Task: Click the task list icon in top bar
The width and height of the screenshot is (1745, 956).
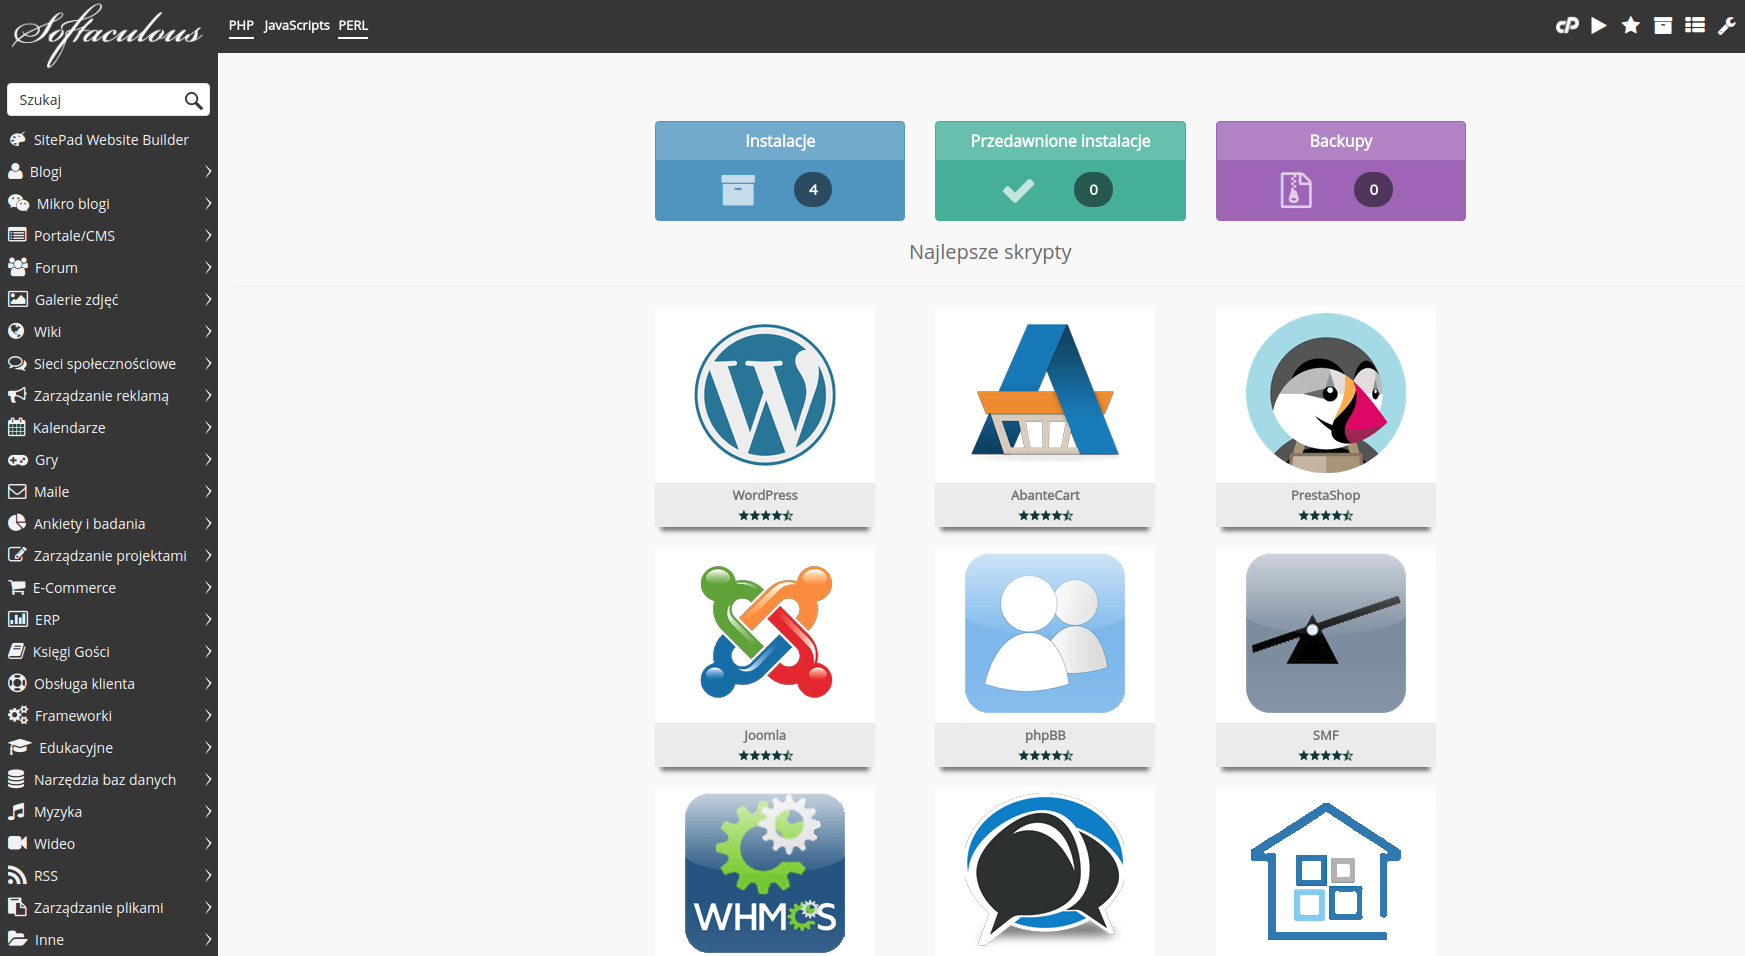Action: 1695,26
